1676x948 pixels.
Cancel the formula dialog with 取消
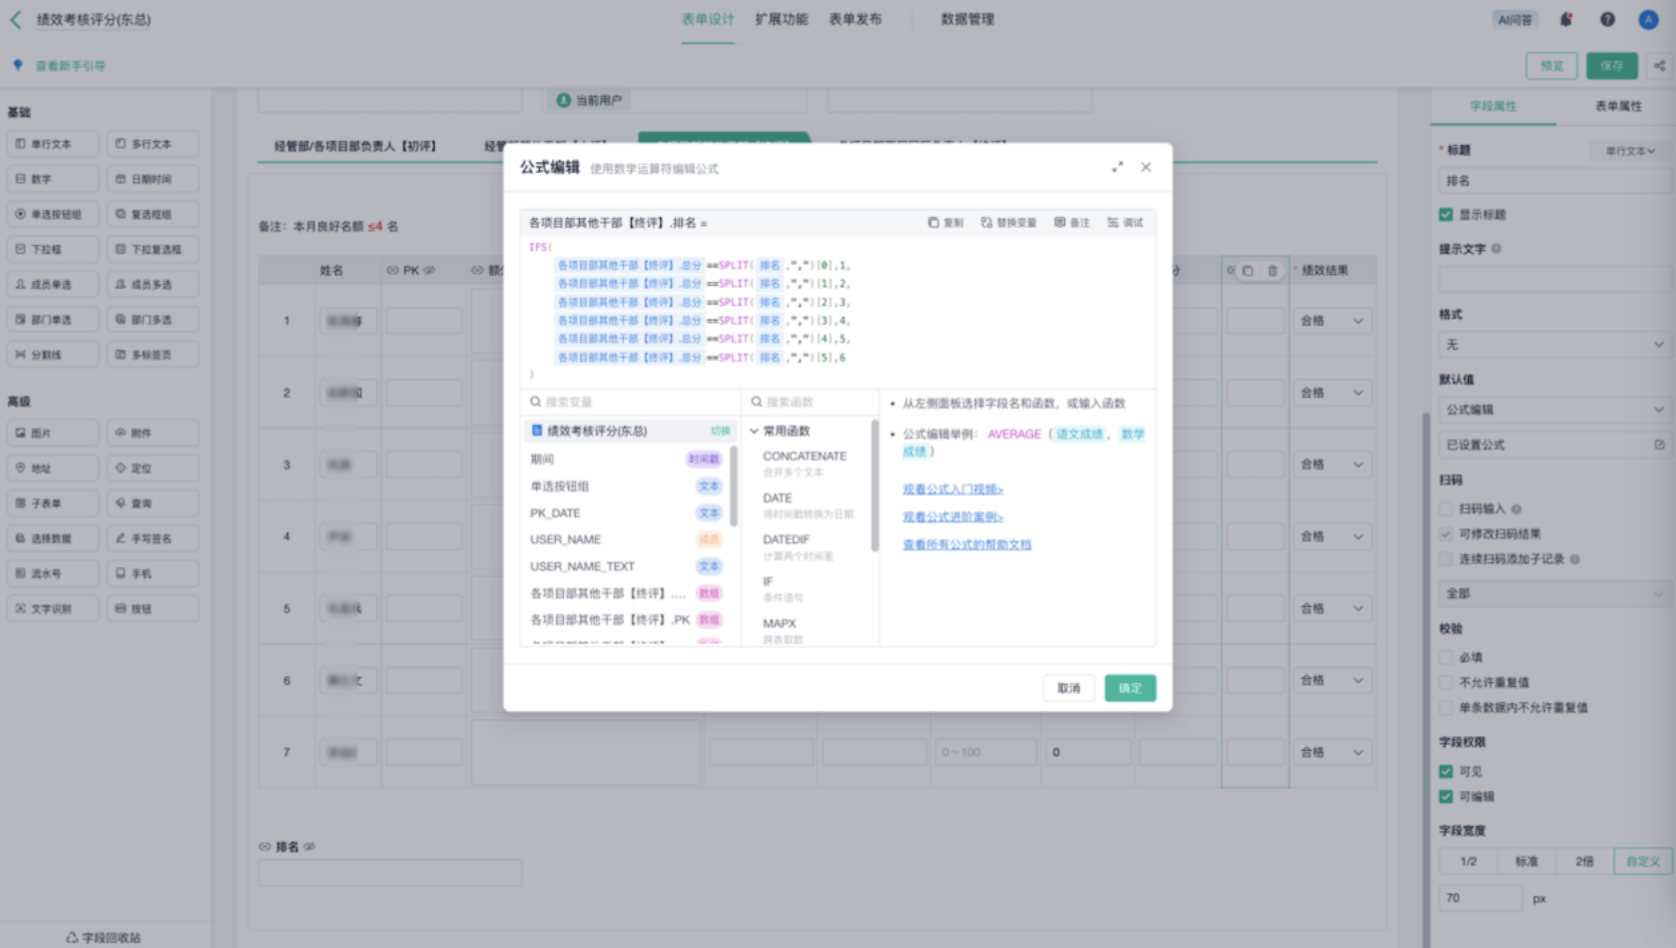(1069, 688)
